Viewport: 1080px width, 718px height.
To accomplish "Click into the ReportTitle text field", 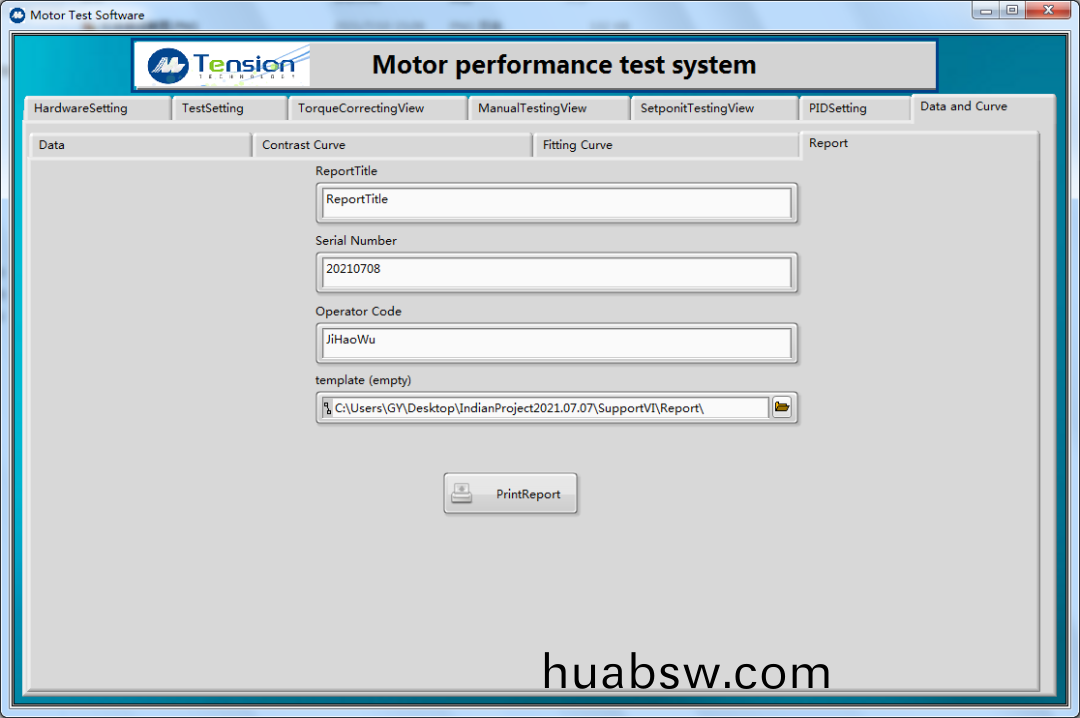I will tap(556, 203).
